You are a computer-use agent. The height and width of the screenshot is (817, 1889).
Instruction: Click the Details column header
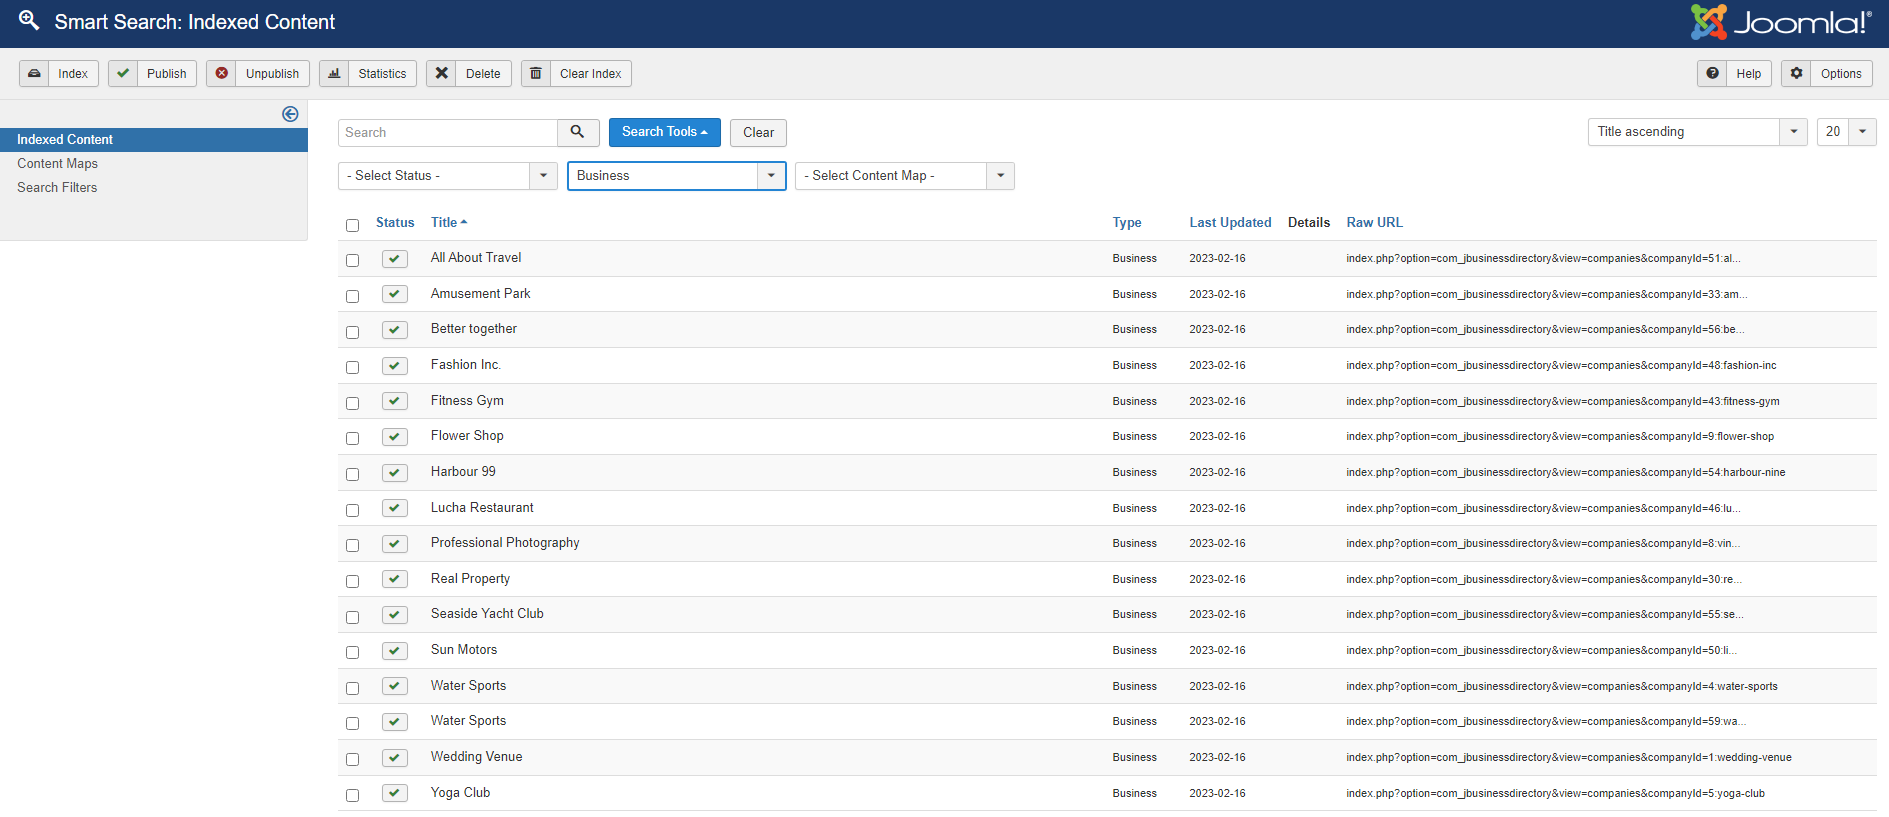coord(1309,223)
